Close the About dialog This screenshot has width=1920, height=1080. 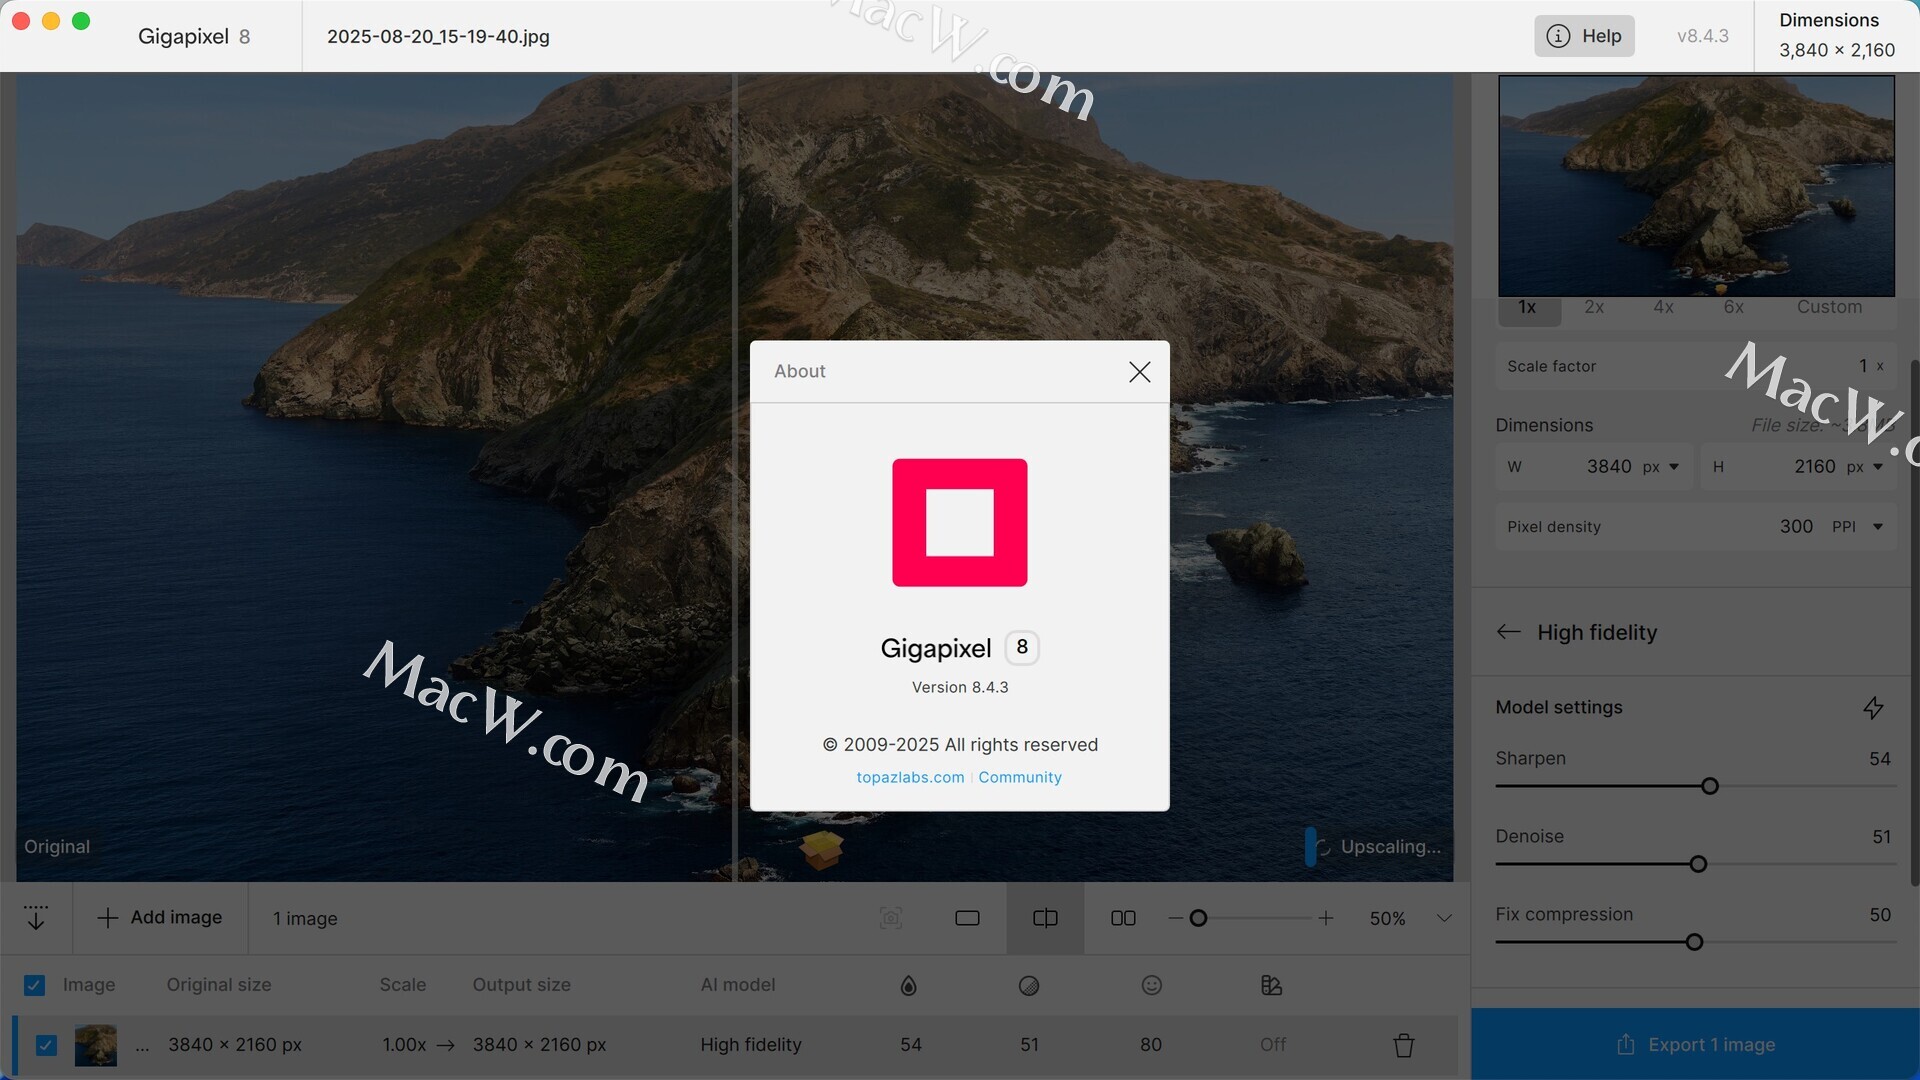[1139, 372]
